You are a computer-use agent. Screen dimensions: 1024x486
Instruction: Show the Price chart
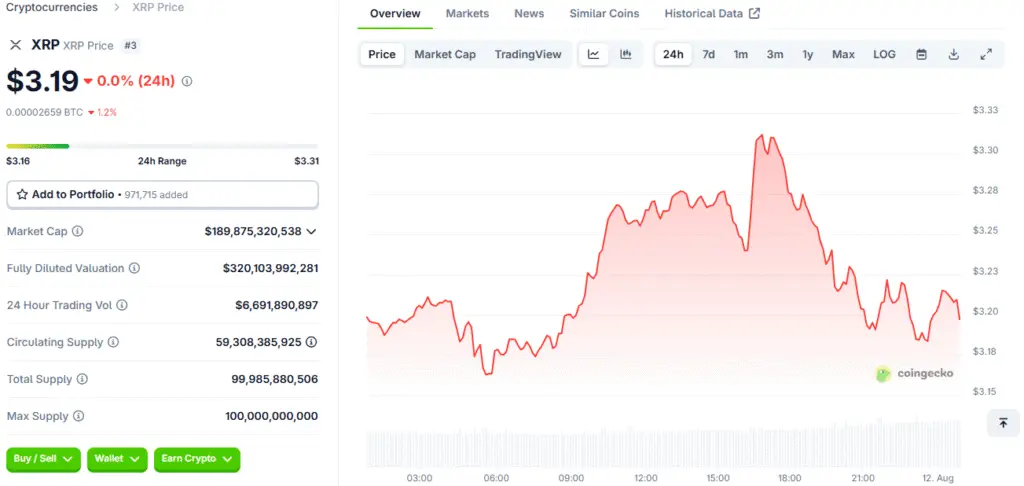coord(382,55)
